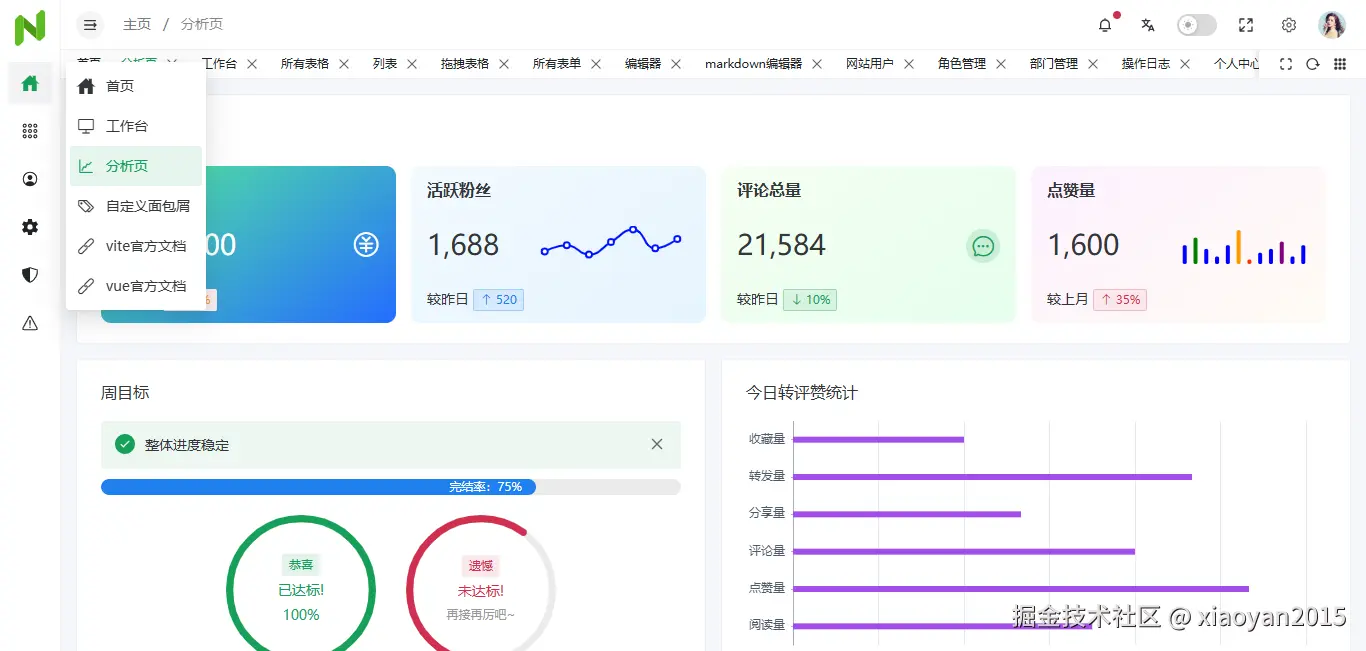Switch to the 操作日志 tab

click(x=1146, y=64)
